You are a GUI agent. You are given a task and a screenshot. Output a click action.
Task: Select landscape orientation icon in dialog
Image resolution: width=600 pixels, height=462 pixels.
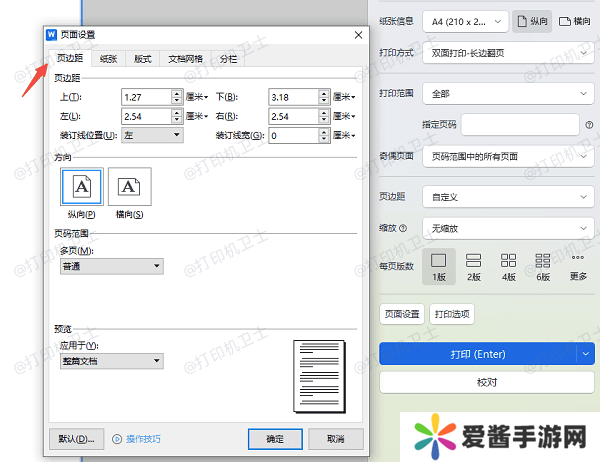[130, 187]
